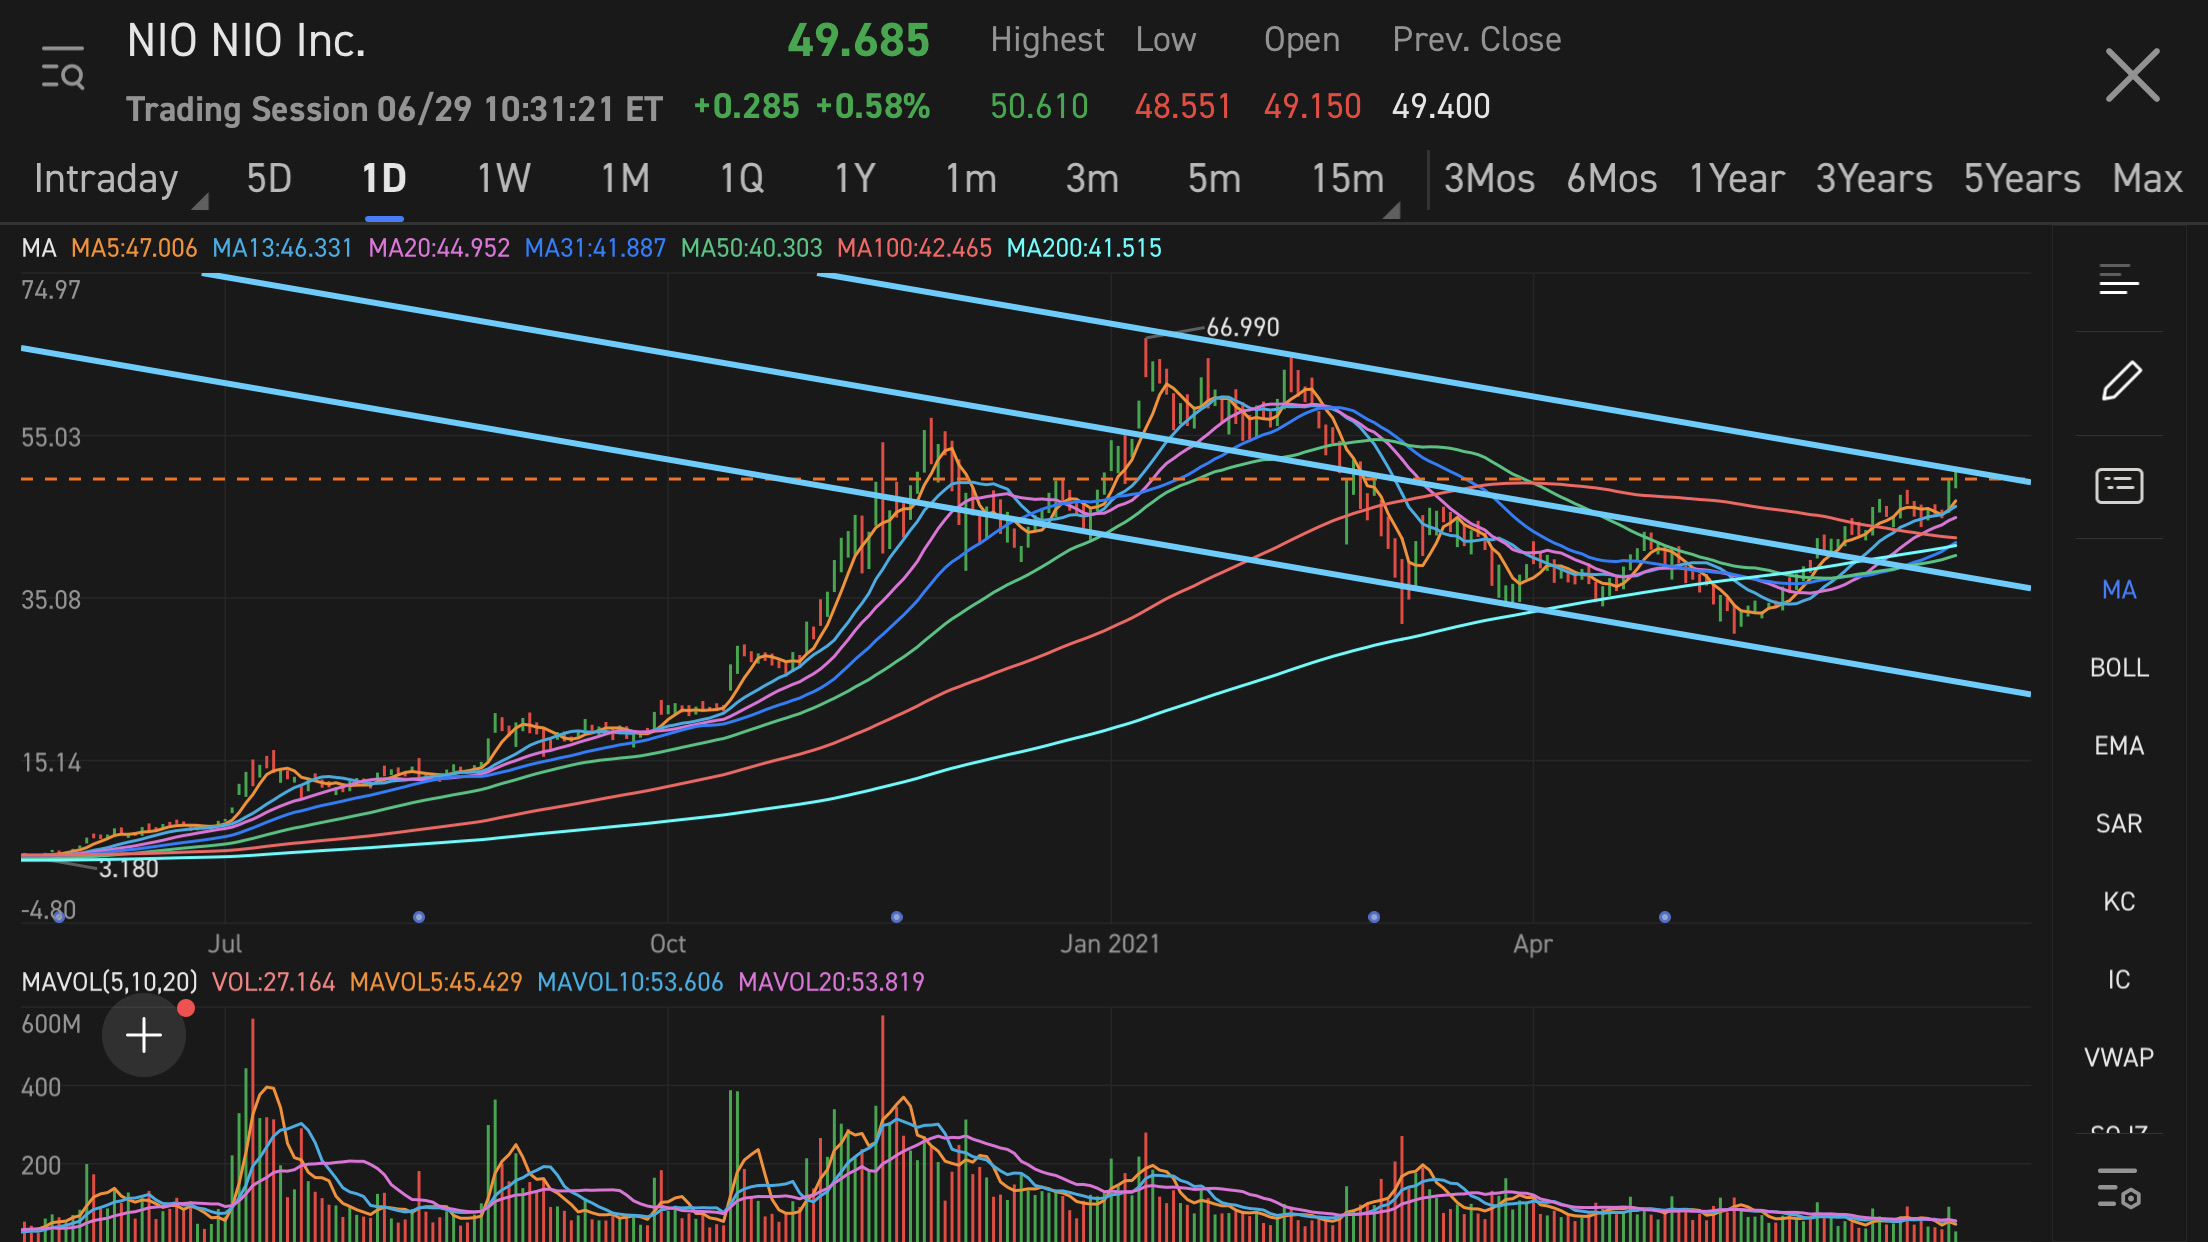Select the MA indicator

(x=2119, y=590)
